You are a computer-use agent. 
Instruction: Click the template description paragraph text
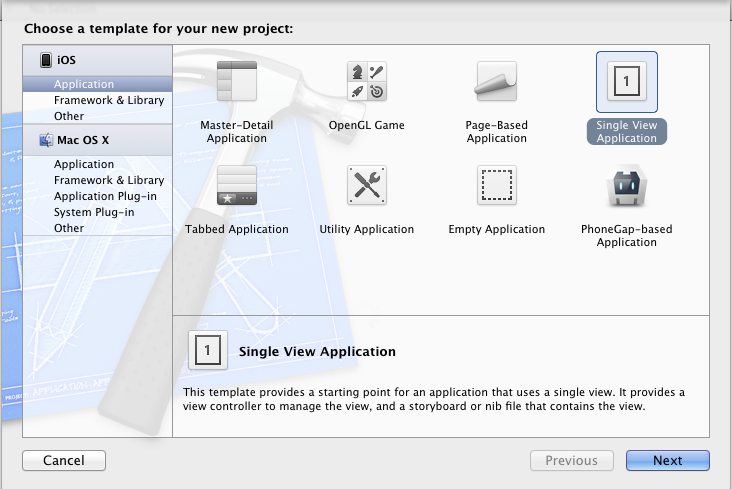(x=434, y=399)
